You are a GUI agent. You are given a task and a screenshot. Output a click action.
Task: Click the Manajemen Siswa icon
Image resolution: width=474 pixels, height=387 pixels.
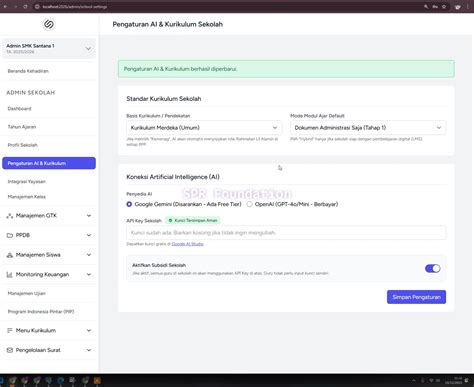(x=10, y=255)
